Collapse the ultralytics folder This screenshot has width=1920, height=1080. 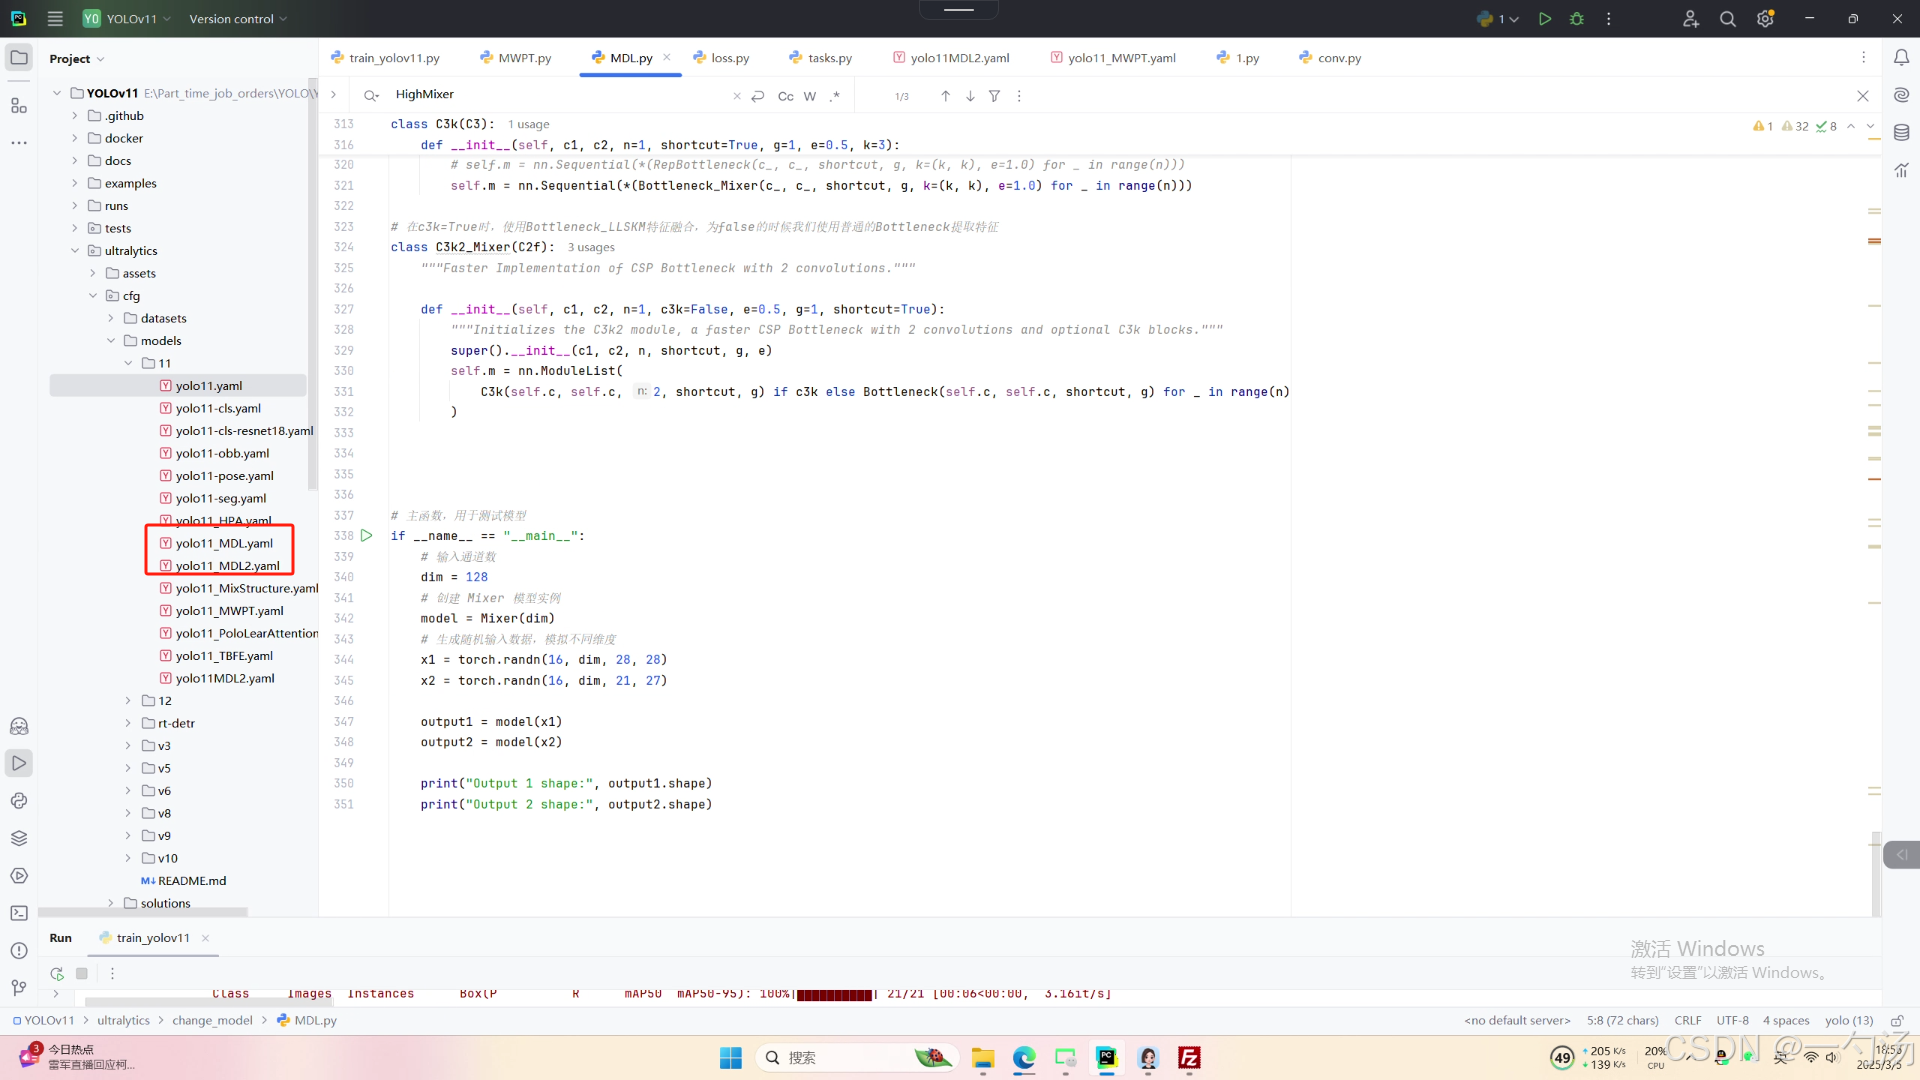click(75, 251)
